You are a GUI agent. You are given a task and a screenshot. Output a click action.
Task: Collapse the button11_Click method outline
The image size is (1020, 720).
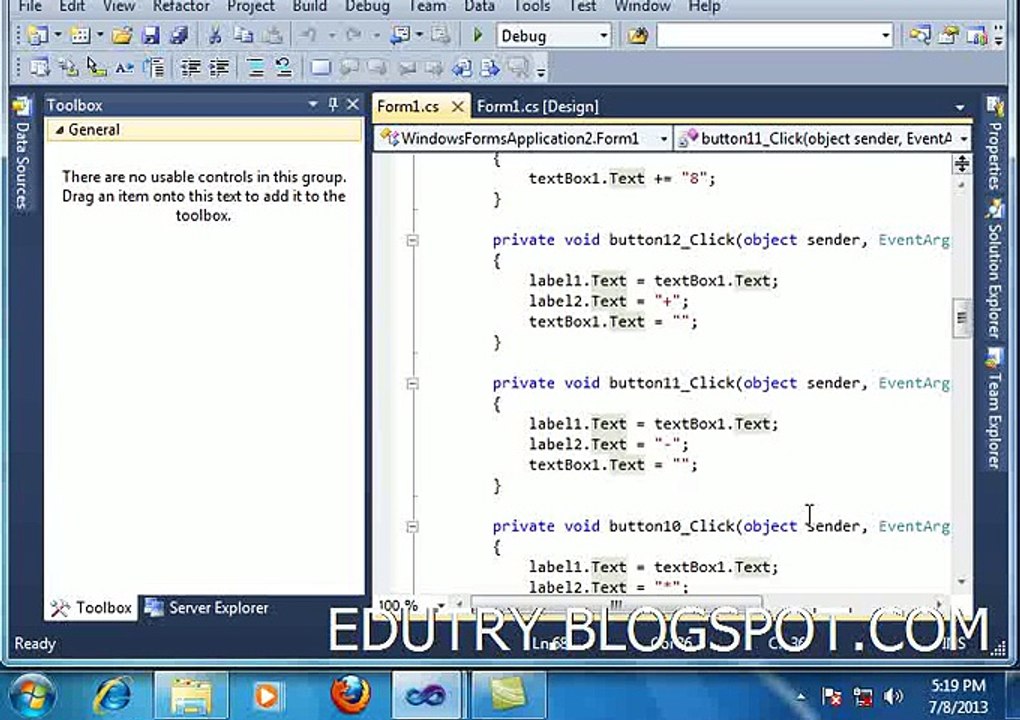click(412, 383)
